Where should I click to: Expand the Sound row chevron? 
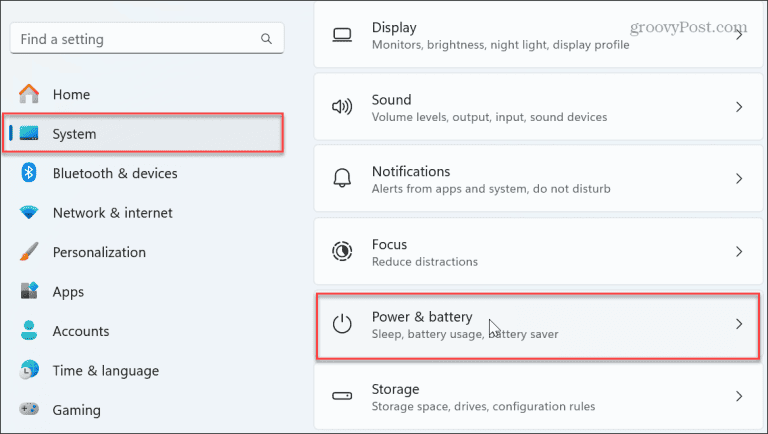point(739,107)
